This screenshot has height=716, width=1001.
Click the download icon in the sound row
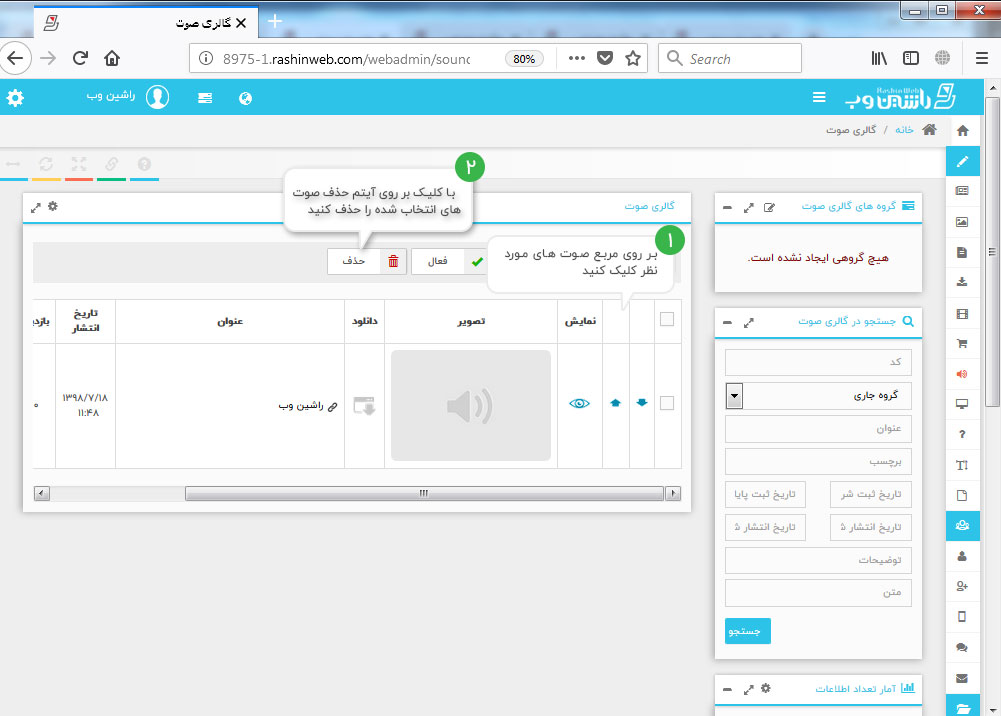pos(364,405)
